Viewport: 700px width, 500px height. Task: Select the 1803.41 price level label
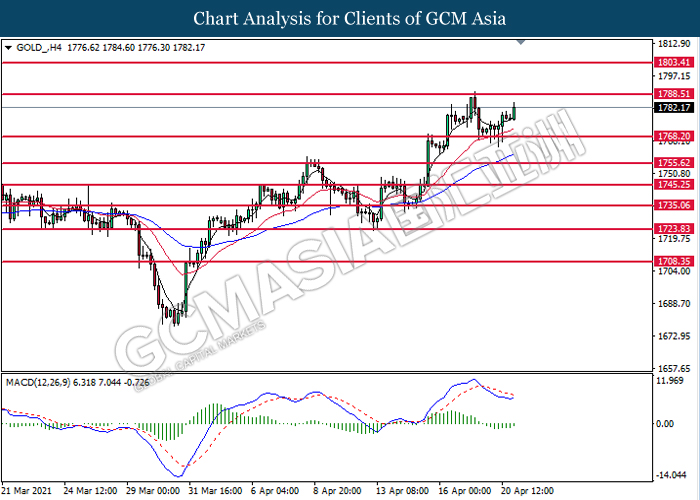pyautogui.click(x=674, y=62)
